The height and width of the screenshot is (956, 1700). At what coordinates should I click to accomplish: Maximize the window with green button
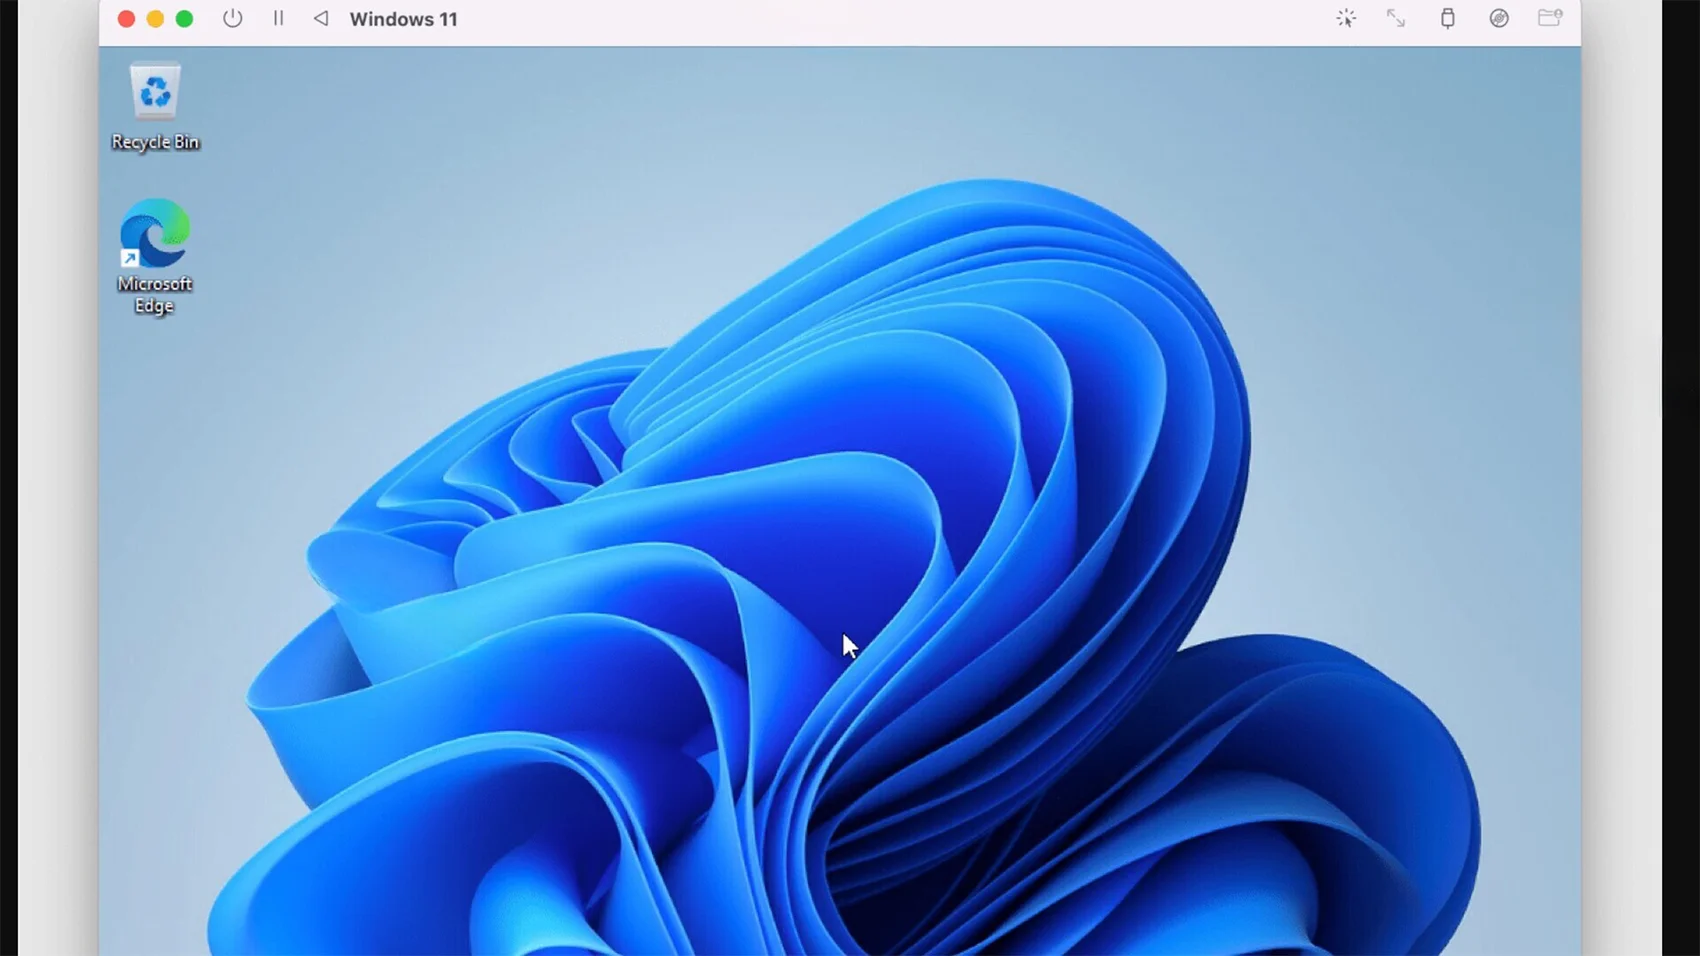[x=184, y=19]
